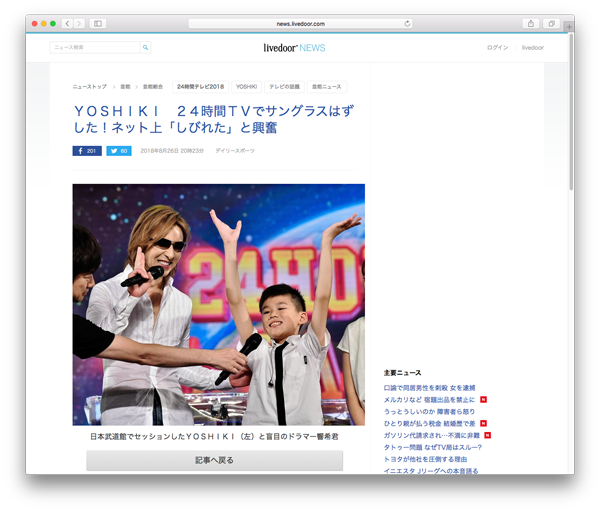The width and height of the screenshot is (600, 511).
Task: Click the page's vertical scrollbar
Action: pyautogui.click(x=571, y=112)
